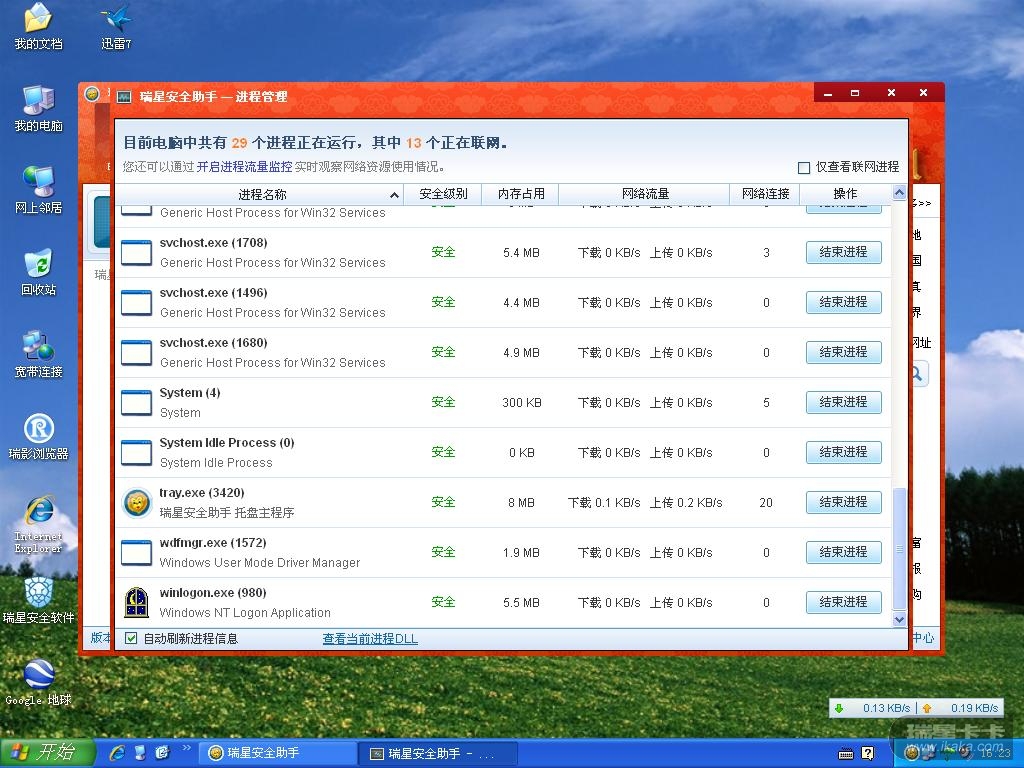End the tray.exe process
Image resolution: width=1024 pixels, height=768 pixels.
click(843, 502)
